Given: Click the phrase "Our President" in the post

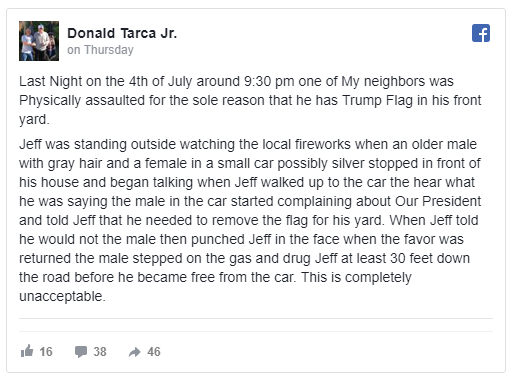Looking at the screenshot, I should [x=438, y=201].
